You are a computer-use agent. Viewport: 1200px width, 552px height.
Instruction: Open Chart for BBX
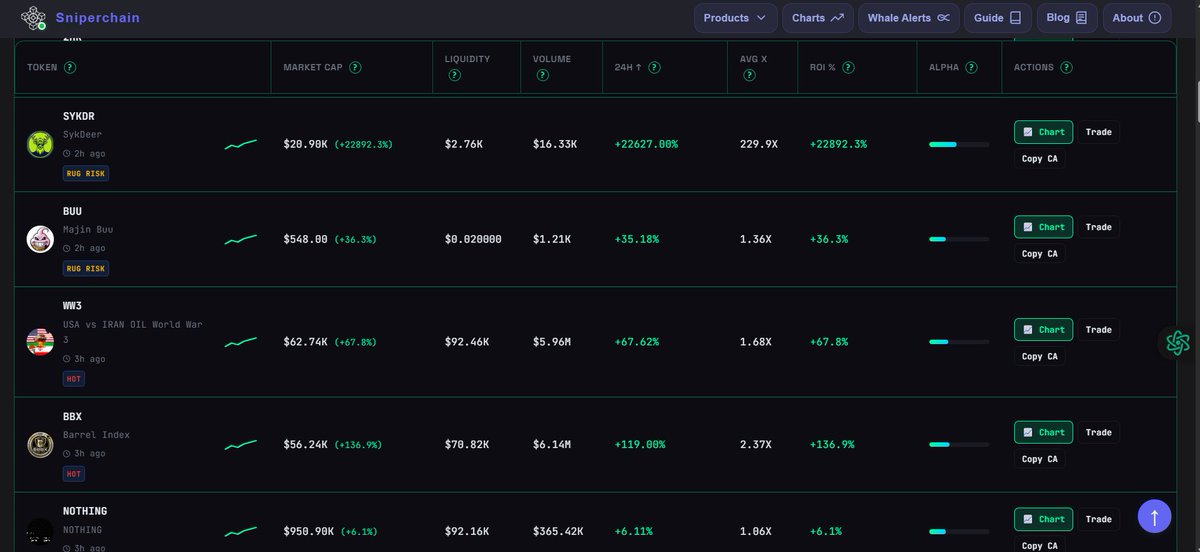[x=1044, y=433]
